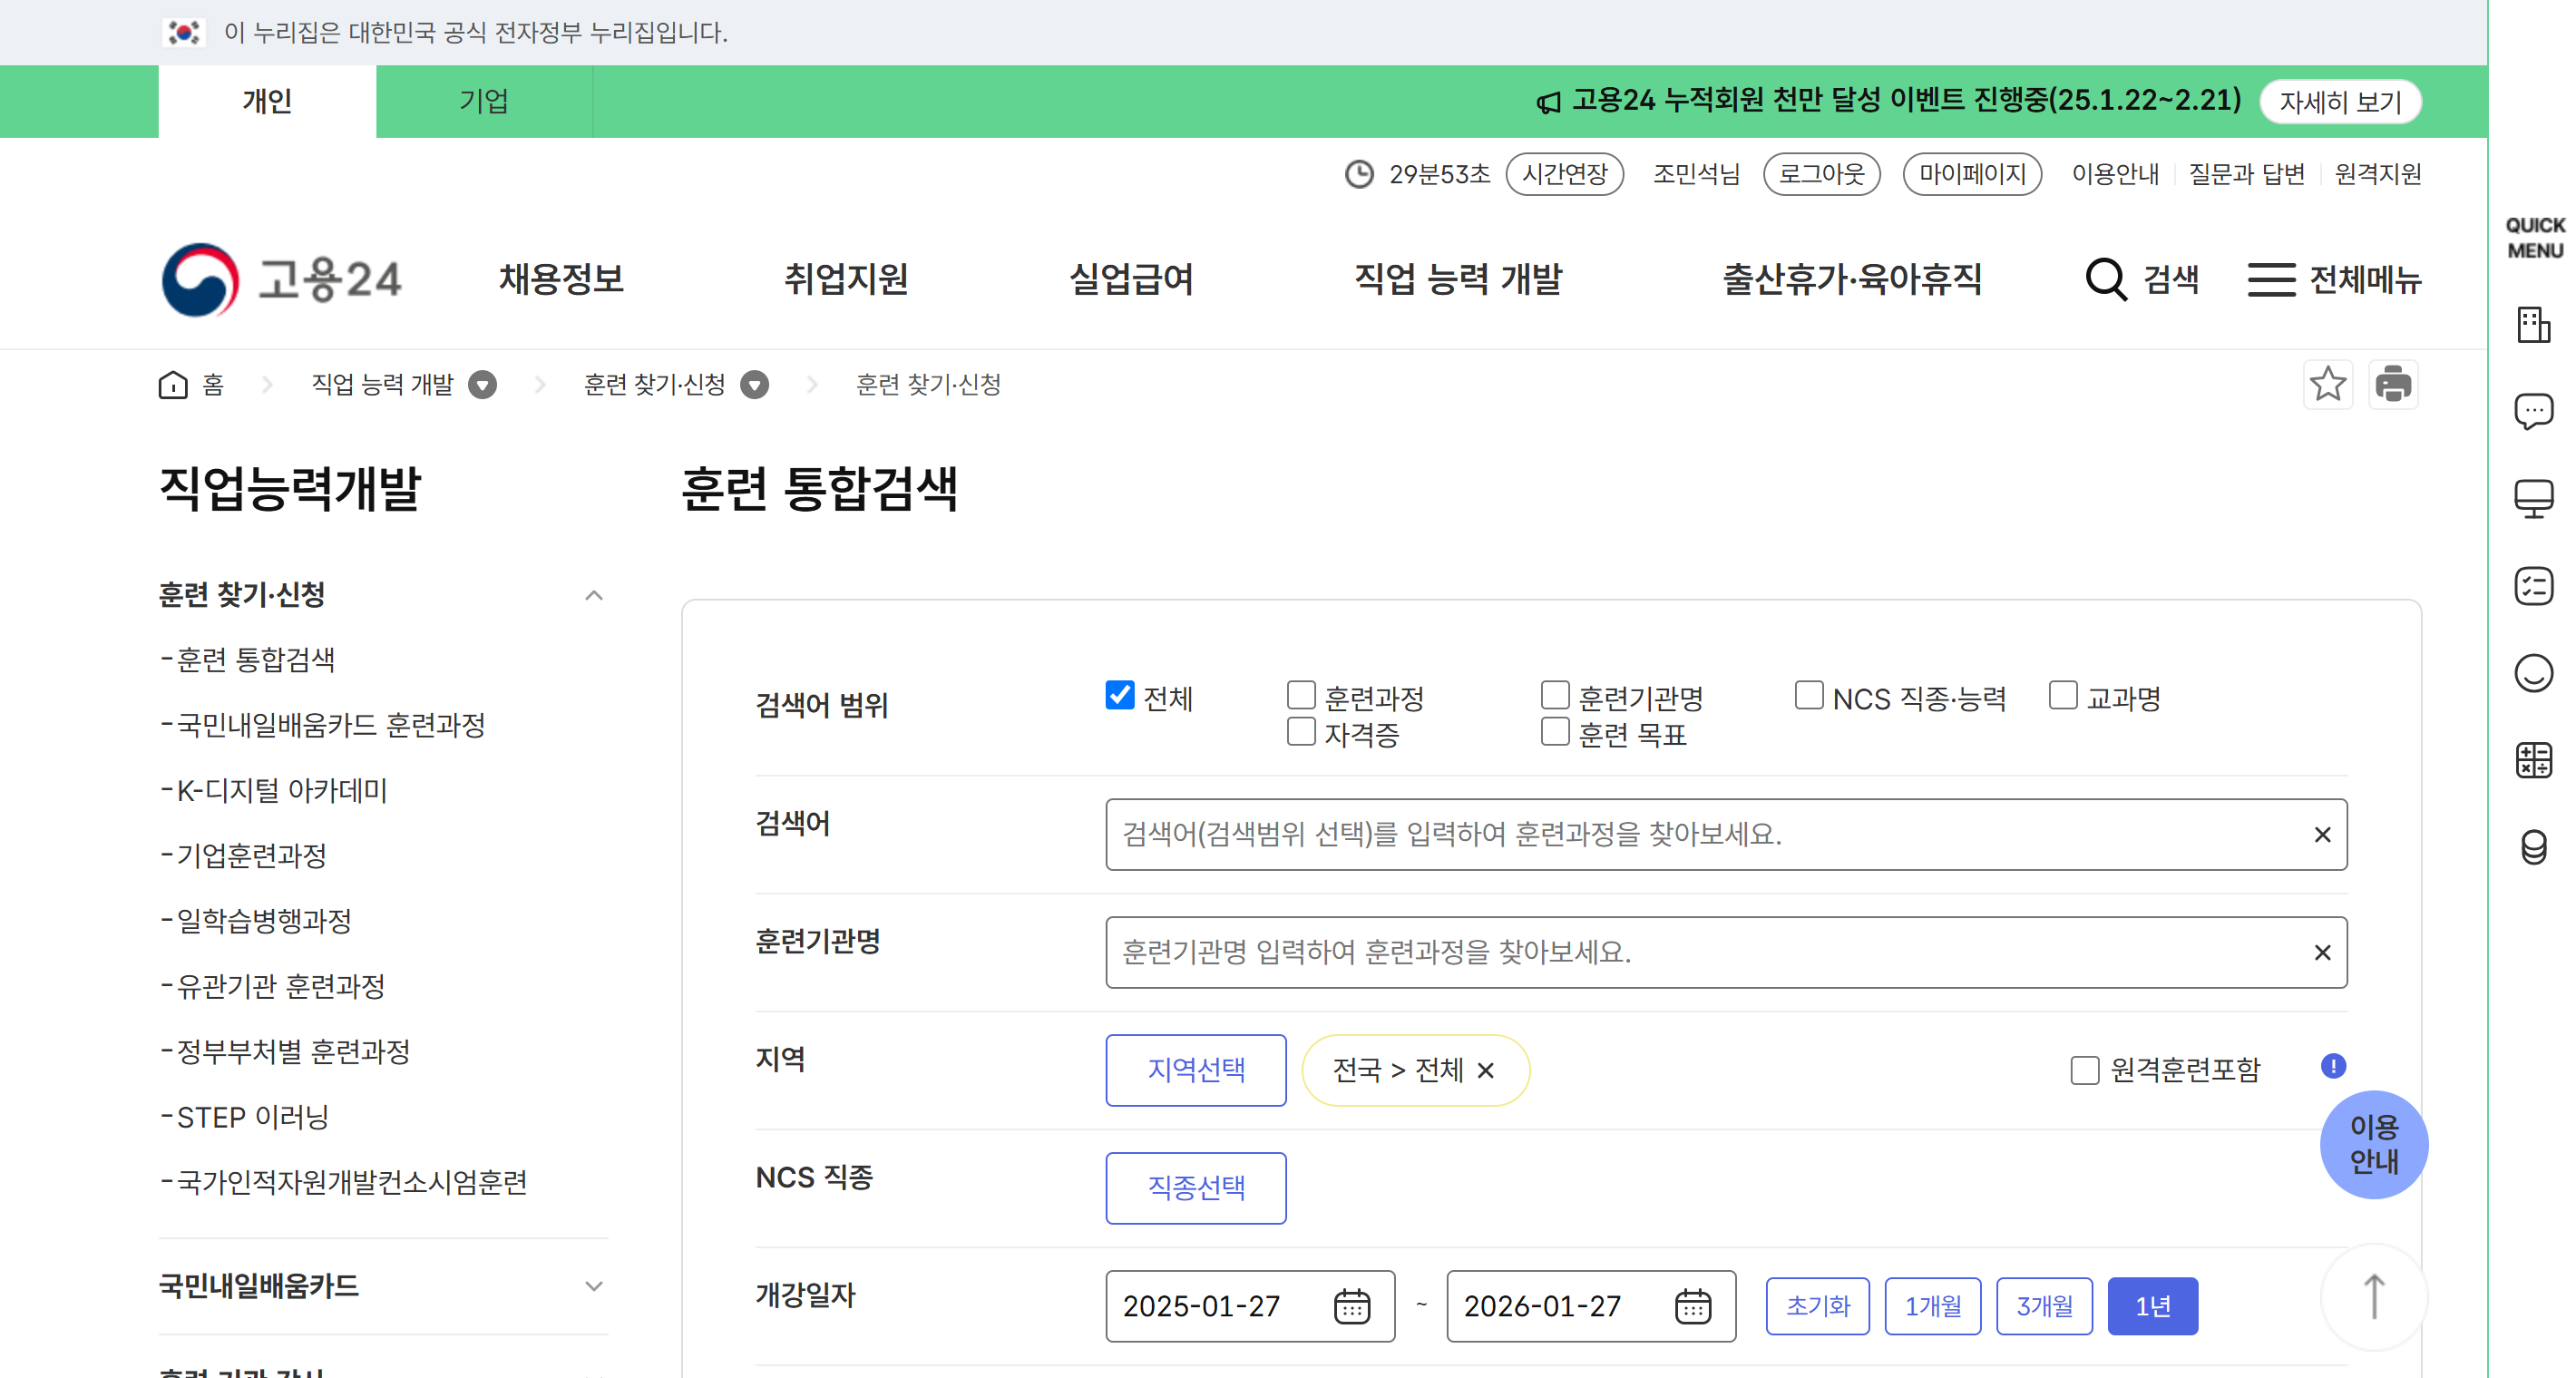
Task: Open the 지역선택 region selector
Action: click(x=1196, y=1070)
